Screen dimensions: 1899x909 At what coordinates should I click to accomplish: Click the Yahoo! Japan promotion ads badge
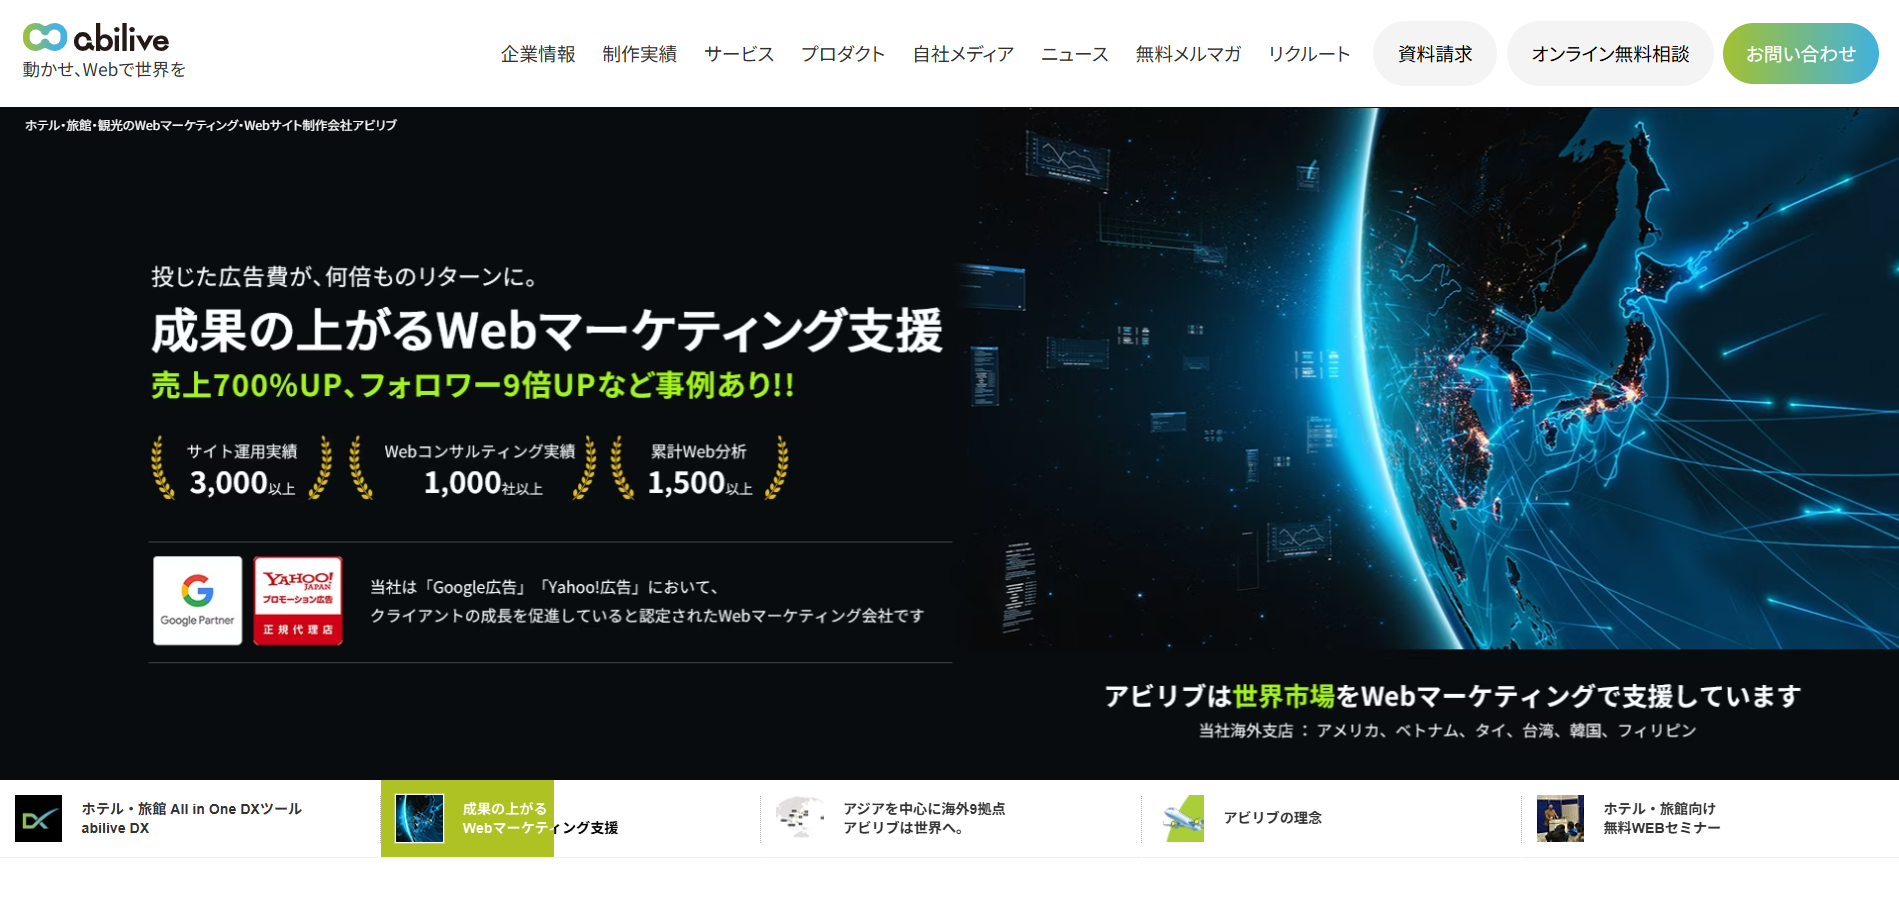click(x=298, y=600)
